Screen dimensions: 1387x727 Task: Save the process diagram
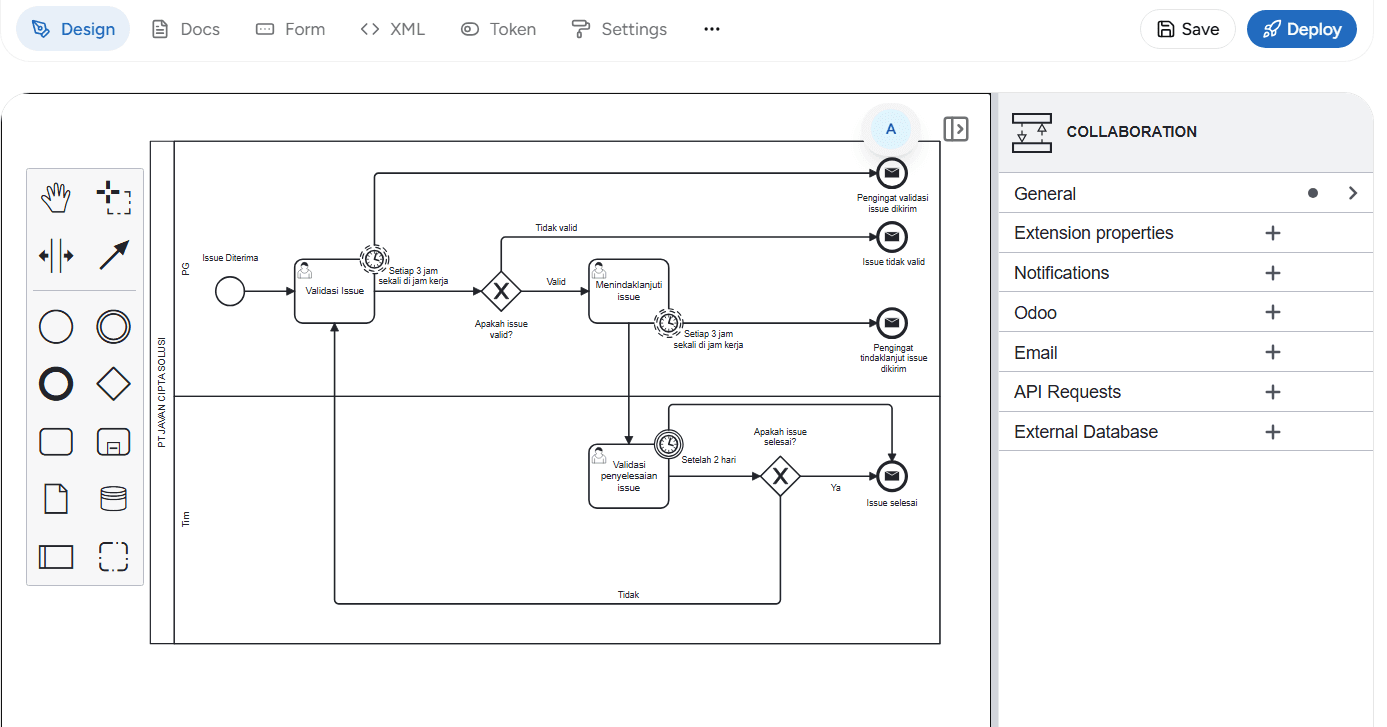tap(1188, 29)
